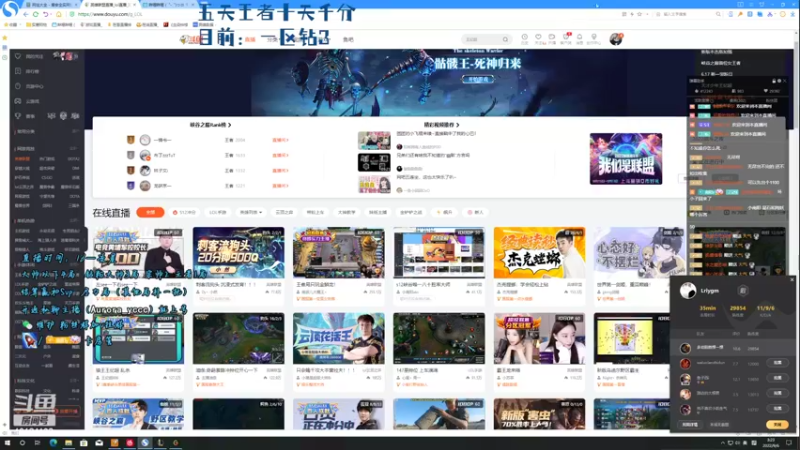Click the browser address bar URL
The image size is (800, 450).
pyautogui.click(x=110, y=14)
